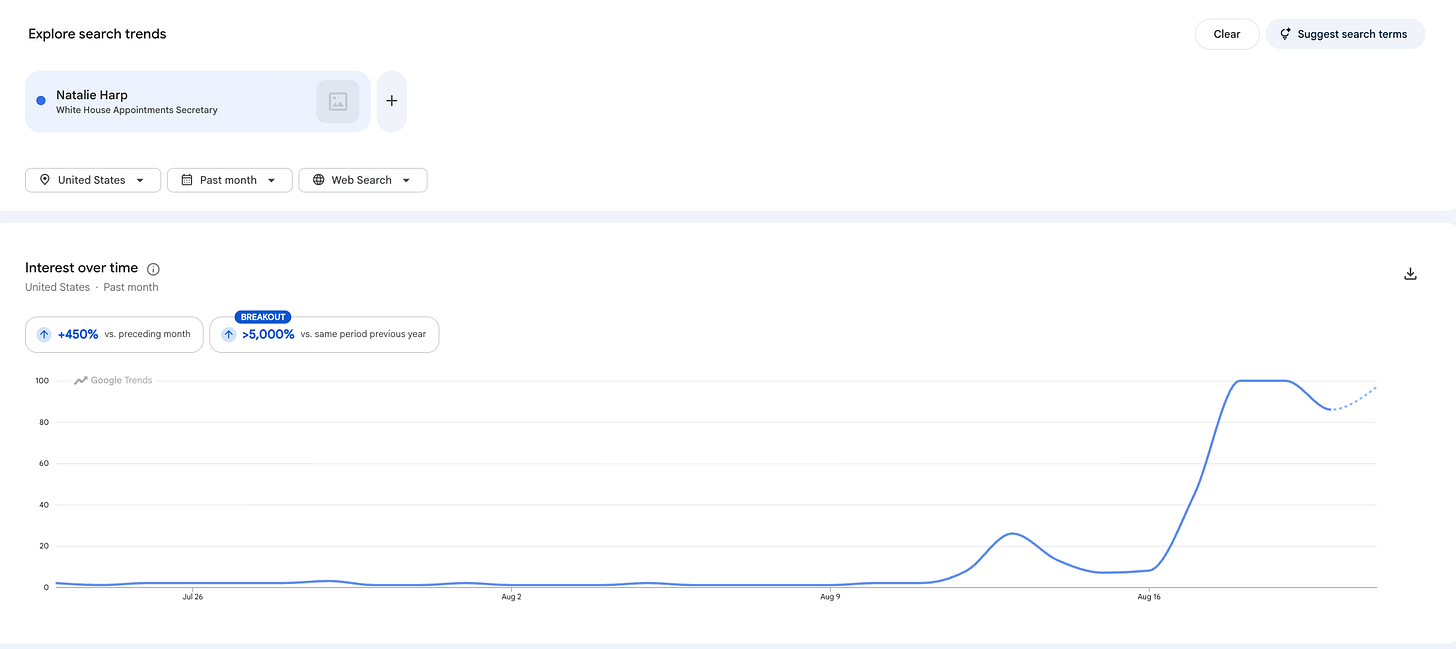Screen dimensions: 1456x649
Task: Click the sparkle icon in Suggest search terms
Action: coord(1285,34)
